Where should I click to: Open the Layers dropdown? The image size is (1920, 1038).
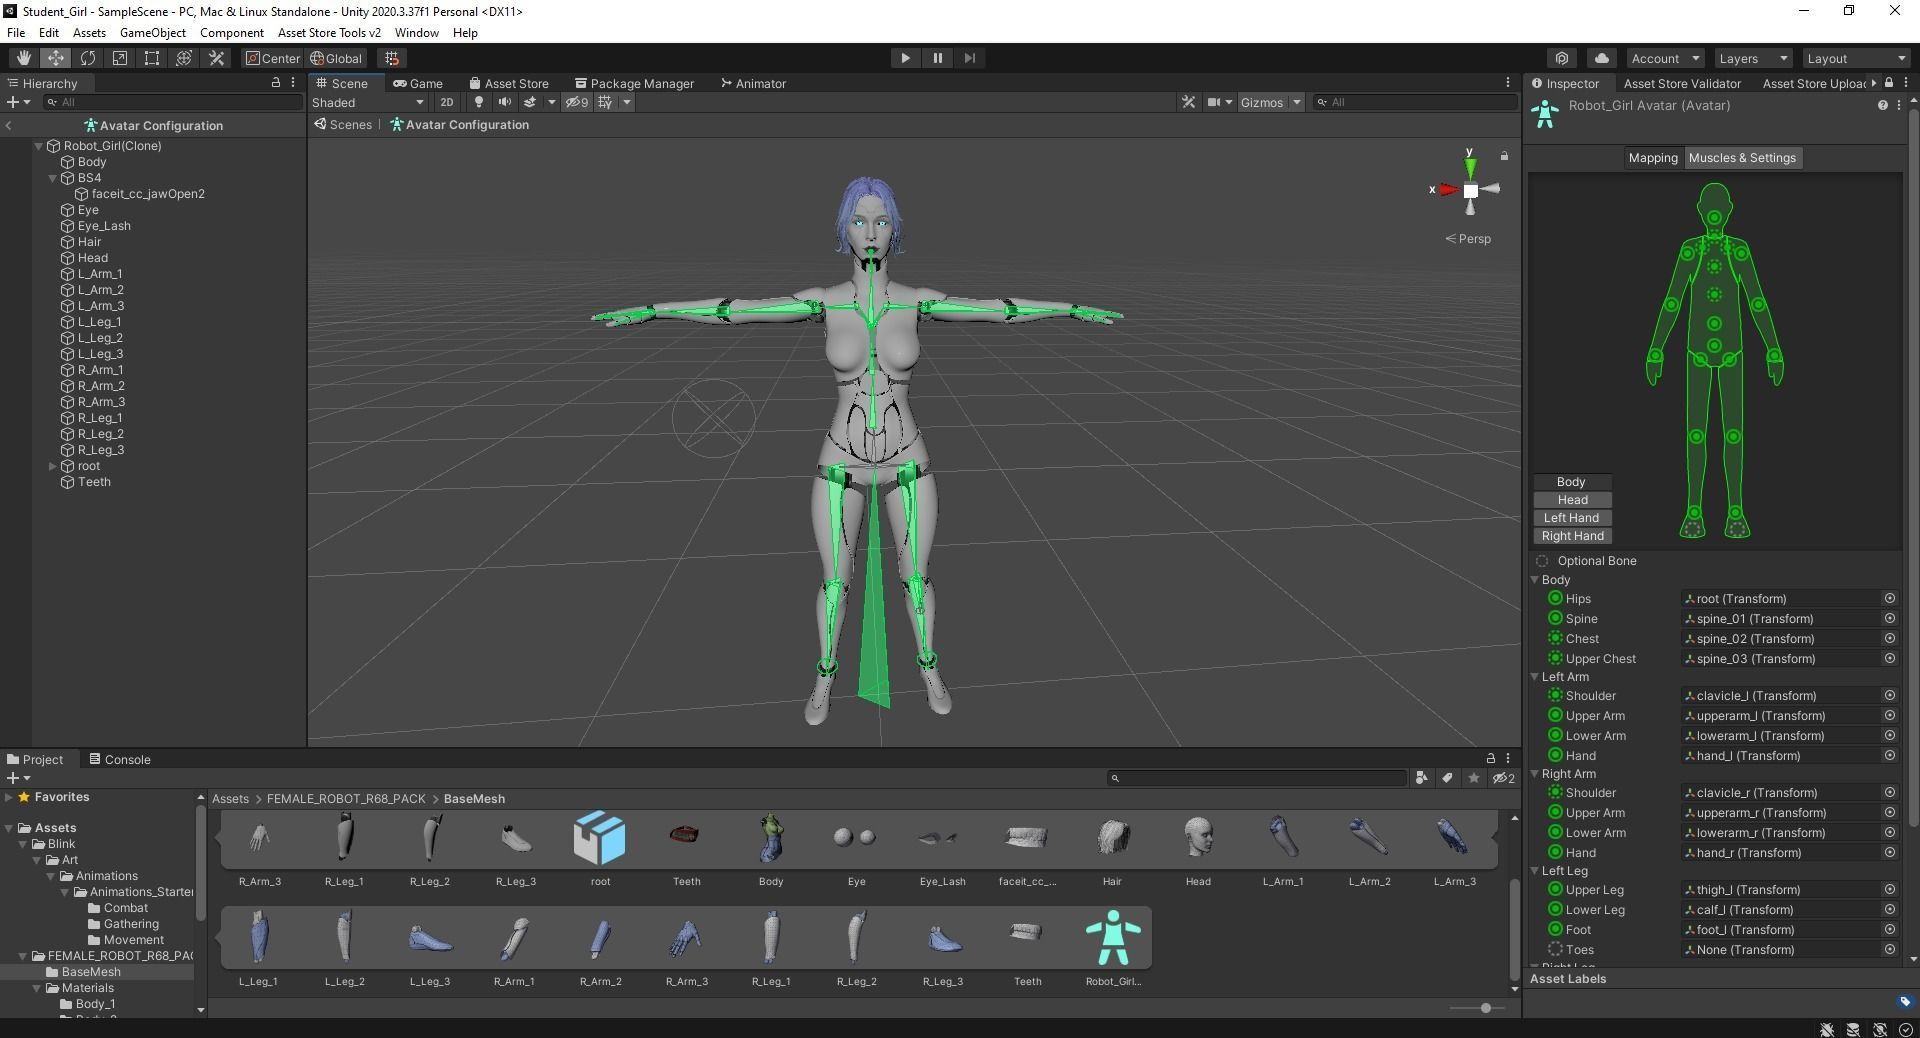click(1752, 58)
